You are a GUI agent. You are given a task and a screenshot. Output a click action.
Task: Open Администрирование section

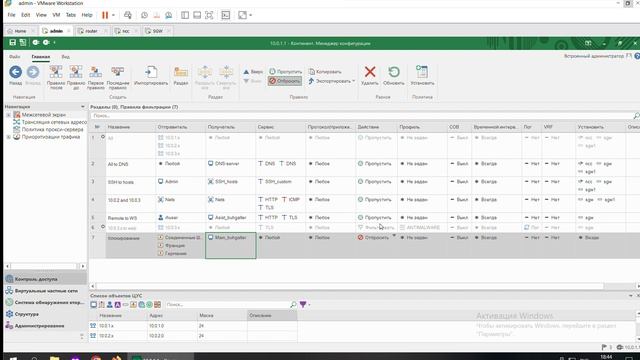[x=45, y=326]
